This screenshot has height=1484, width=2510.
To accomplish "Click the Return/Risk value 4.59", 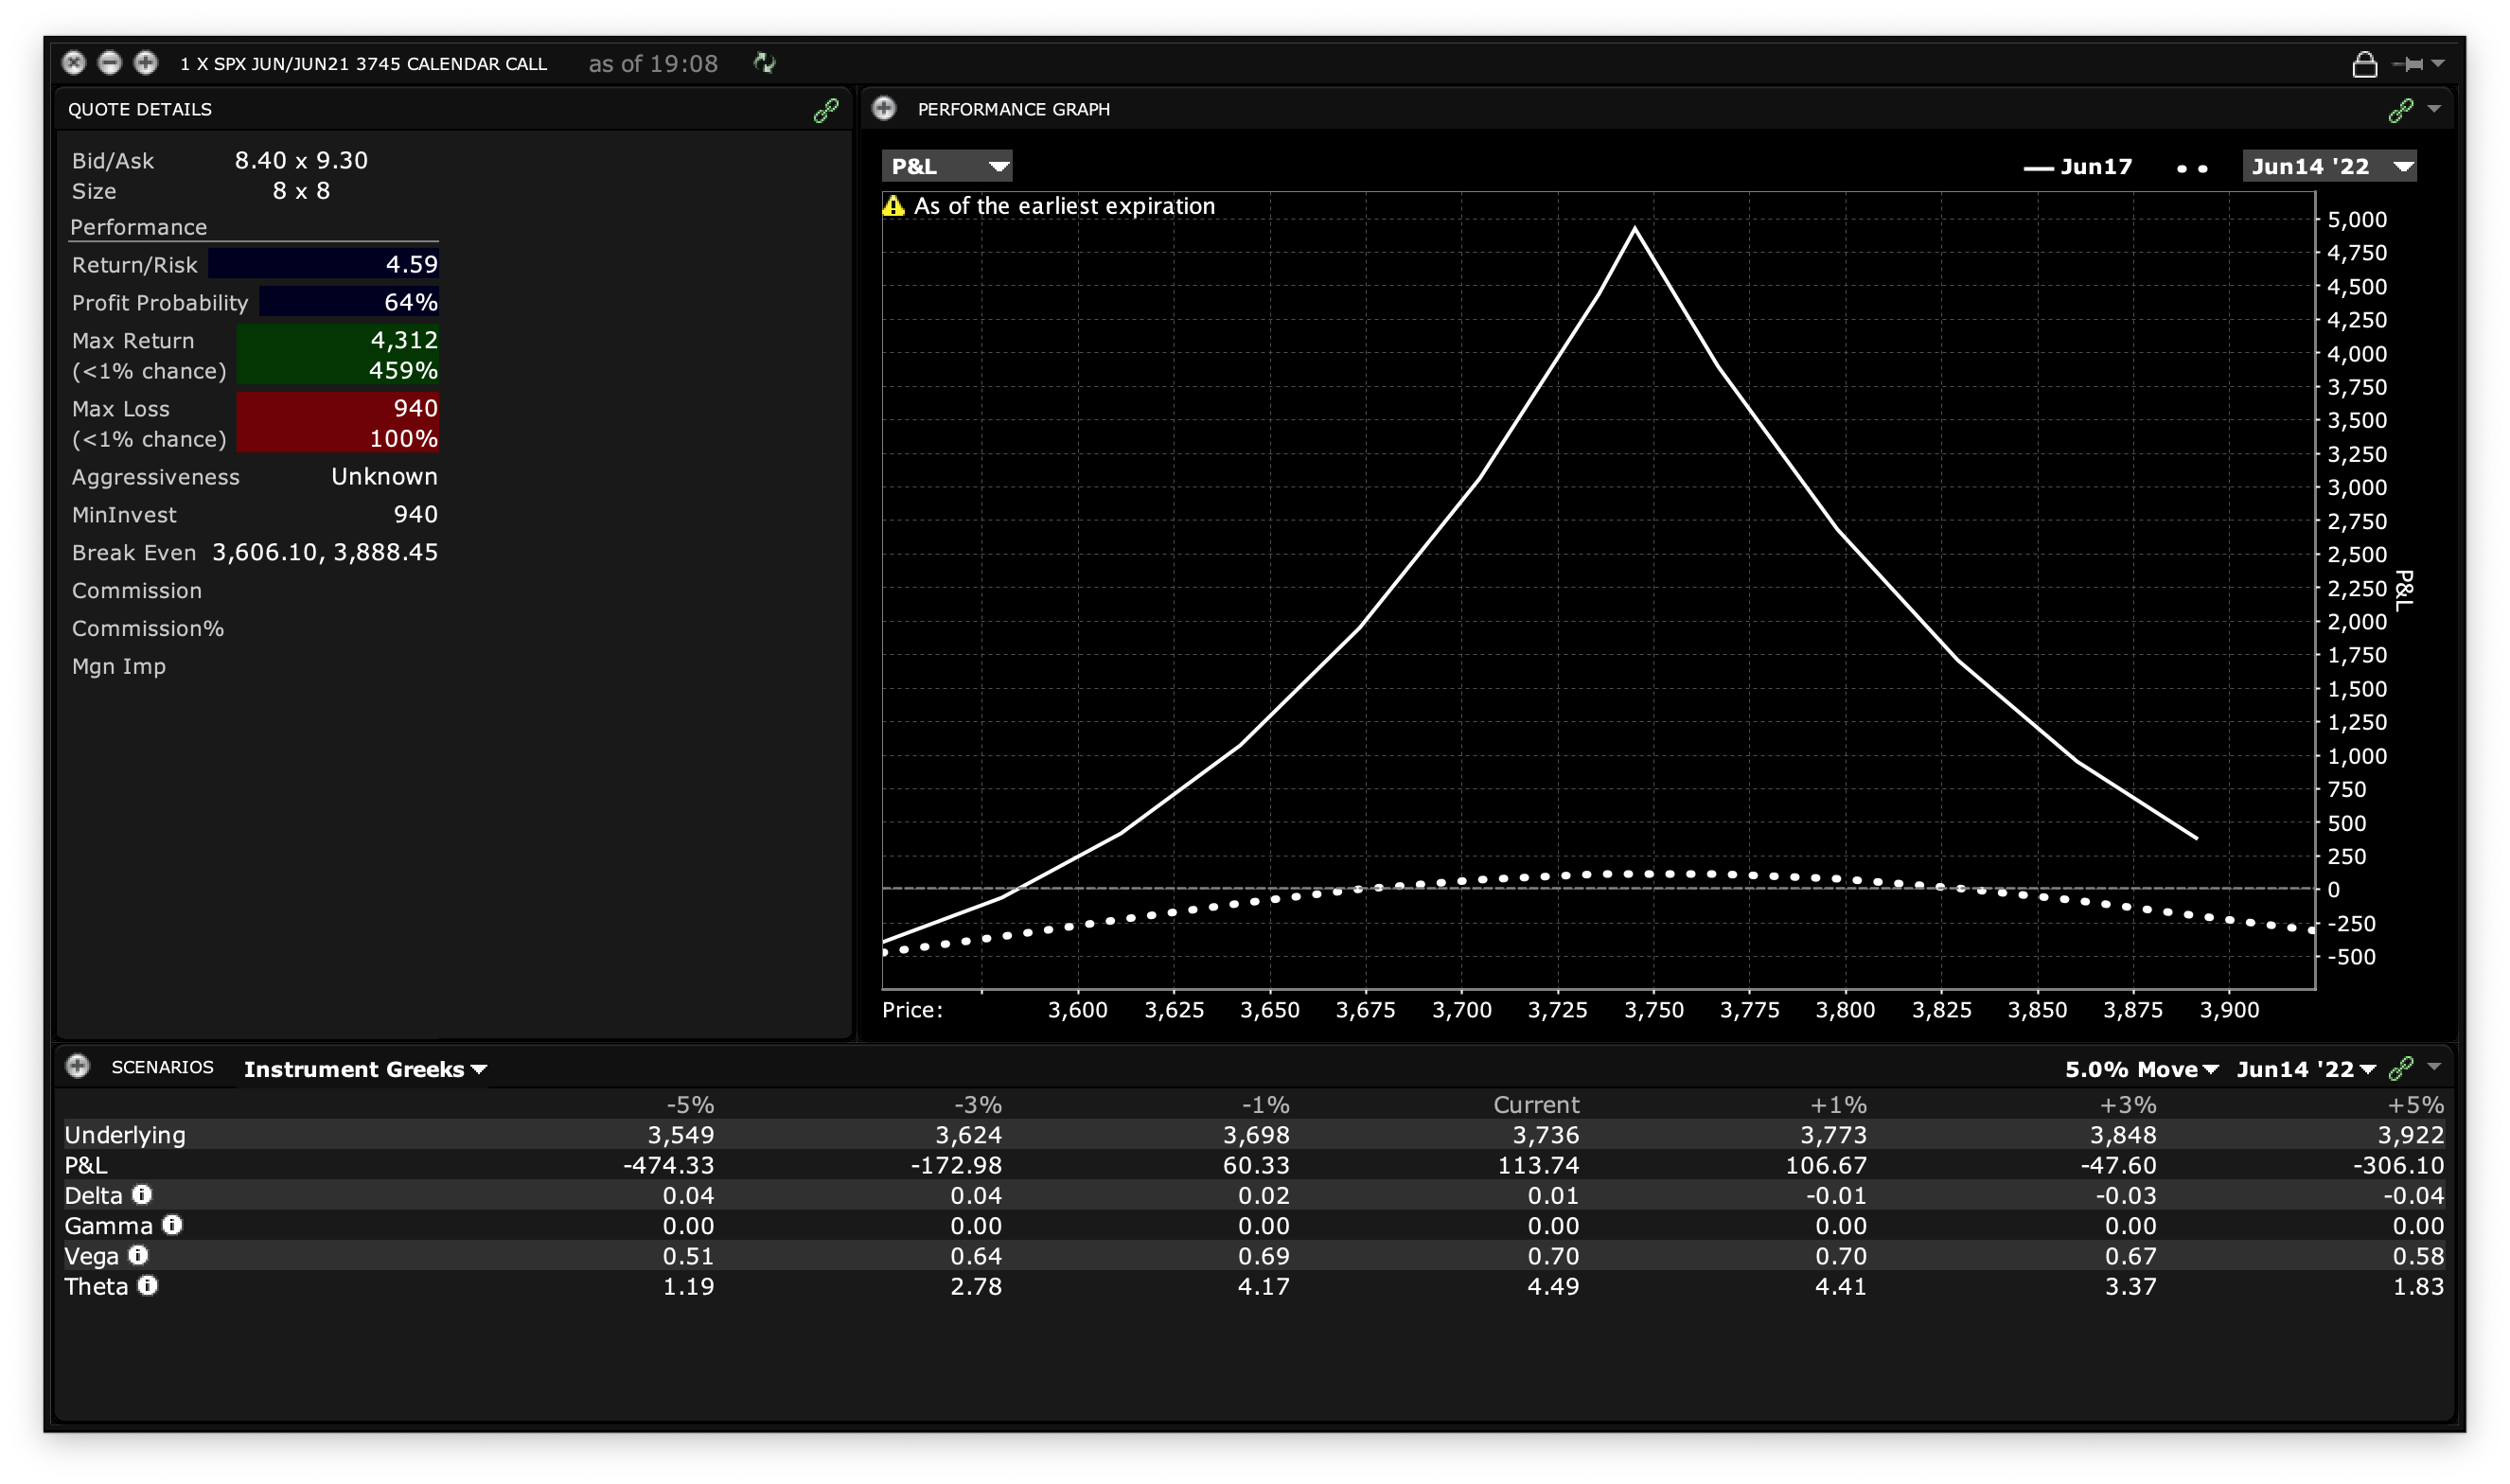I will click(x=411, y=264).
